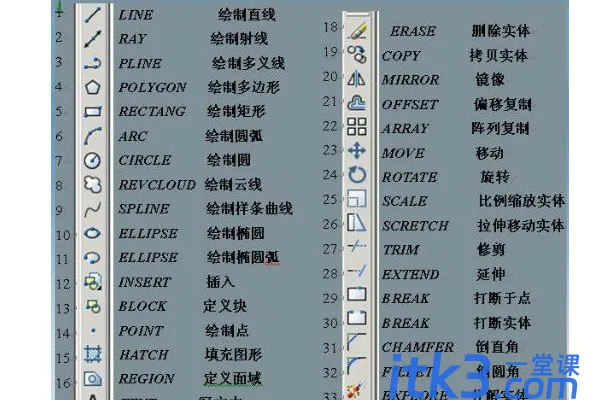
Task: Click the 'POLYGON' command label
Action: tap(153, 87)
